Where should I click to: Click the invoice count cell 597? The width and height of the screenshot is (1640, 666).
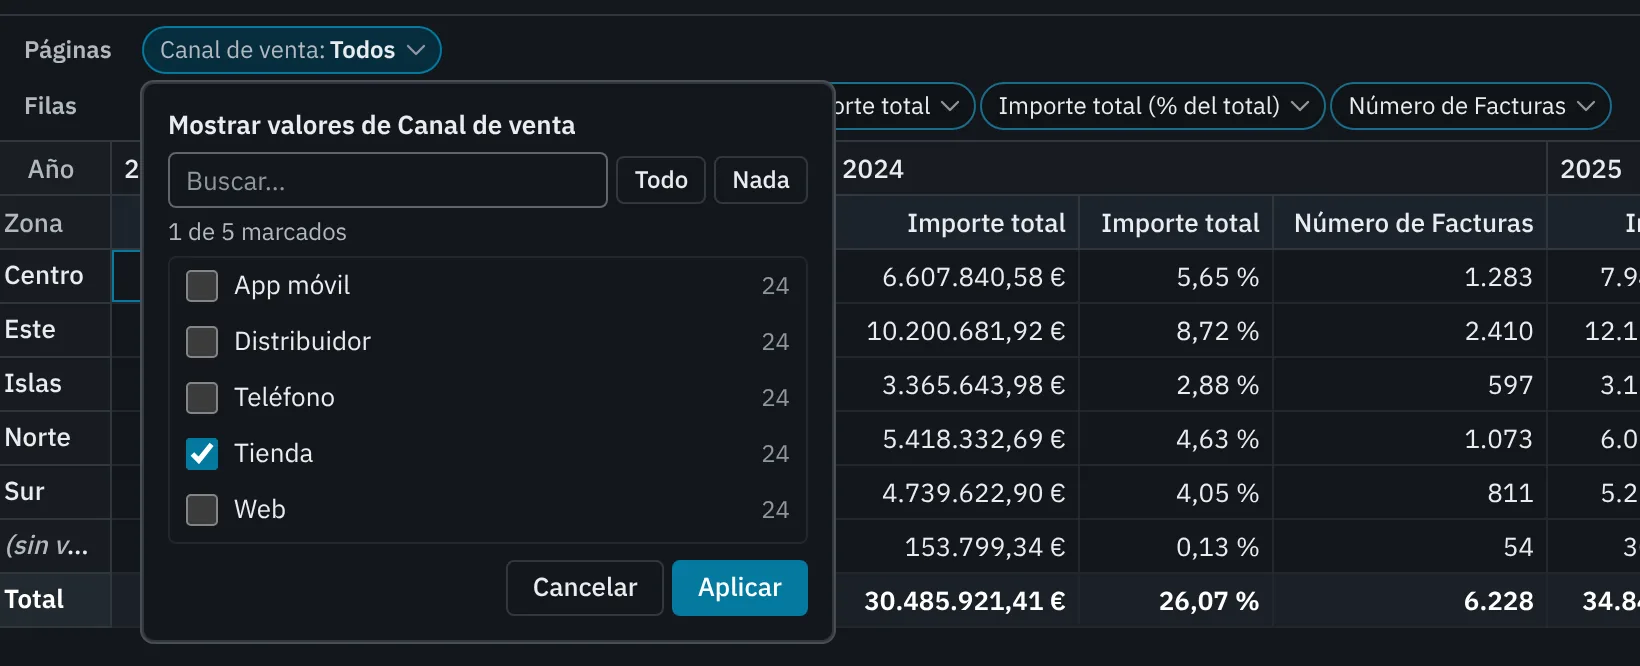tap(1410, 385)
